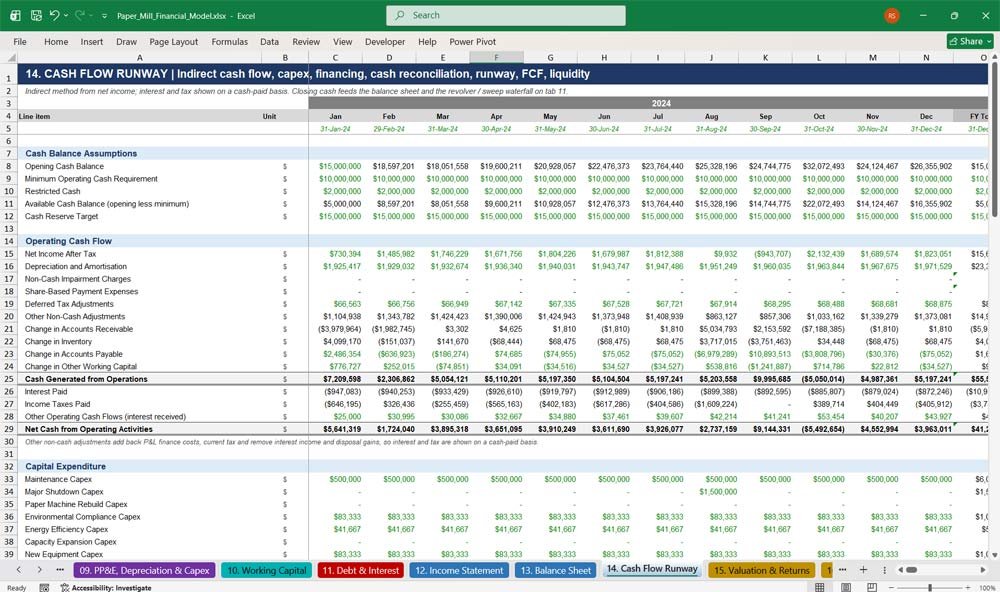Open the Help ribbon tab

(x=427, y=41)
